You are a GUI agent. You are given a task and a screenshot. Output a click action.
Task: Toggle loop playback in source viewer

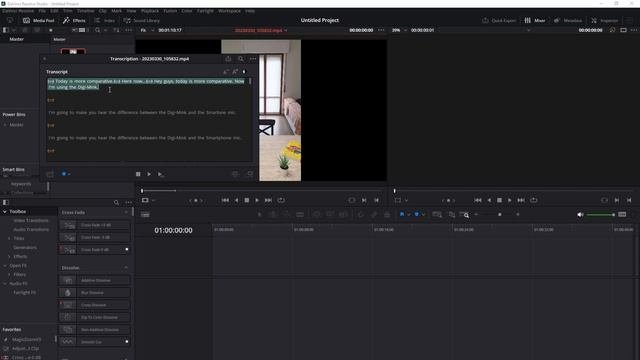pyautogui.click(x=281, y=200)
